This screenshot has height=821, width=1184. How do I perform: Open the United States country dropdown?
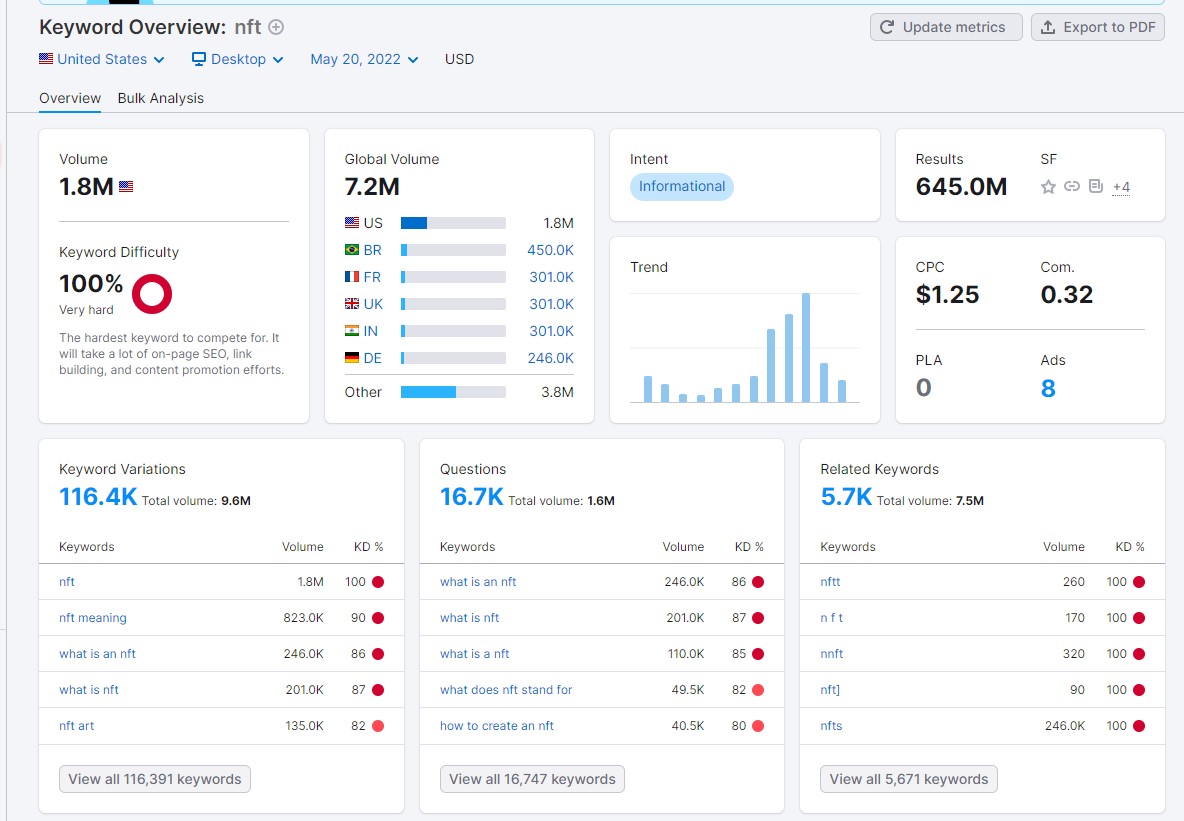click(x=102, y=59)
